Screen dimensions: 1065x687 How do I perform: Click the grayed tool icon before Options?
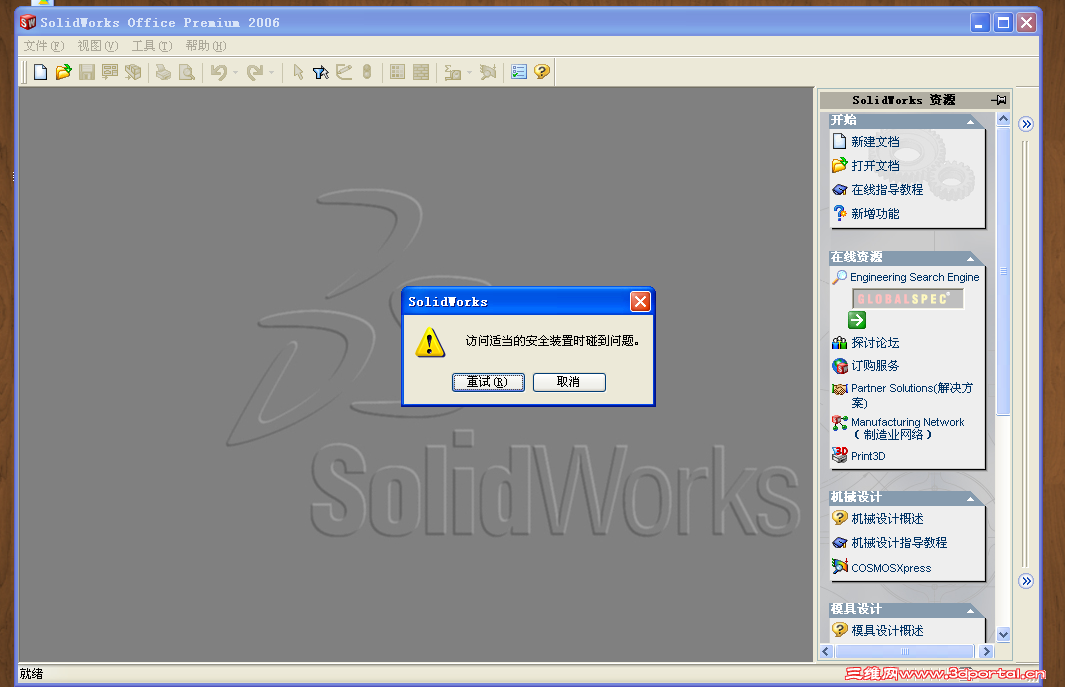[488, 72]
